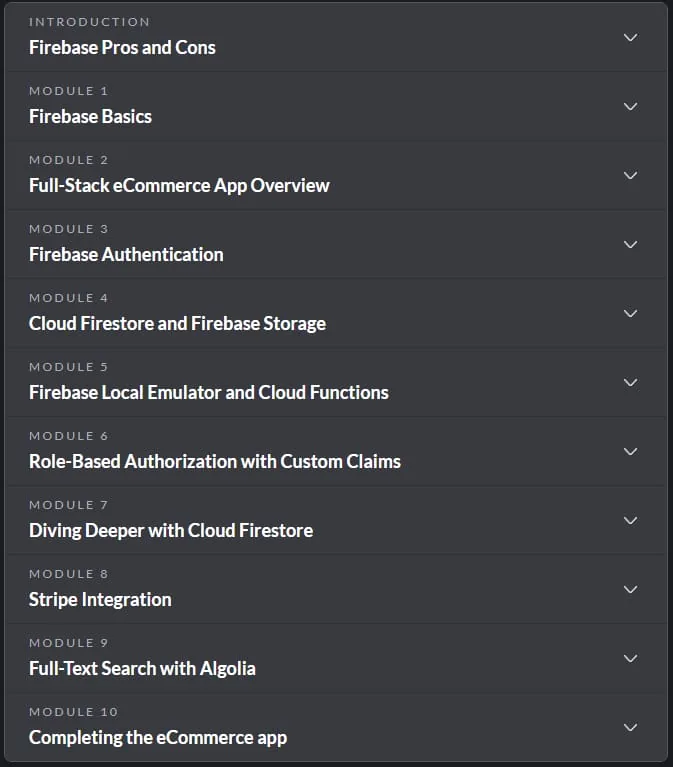Open Firebase Pros and Cons title
This screenshot has width=673, height=767.
(x=122, y=47)
